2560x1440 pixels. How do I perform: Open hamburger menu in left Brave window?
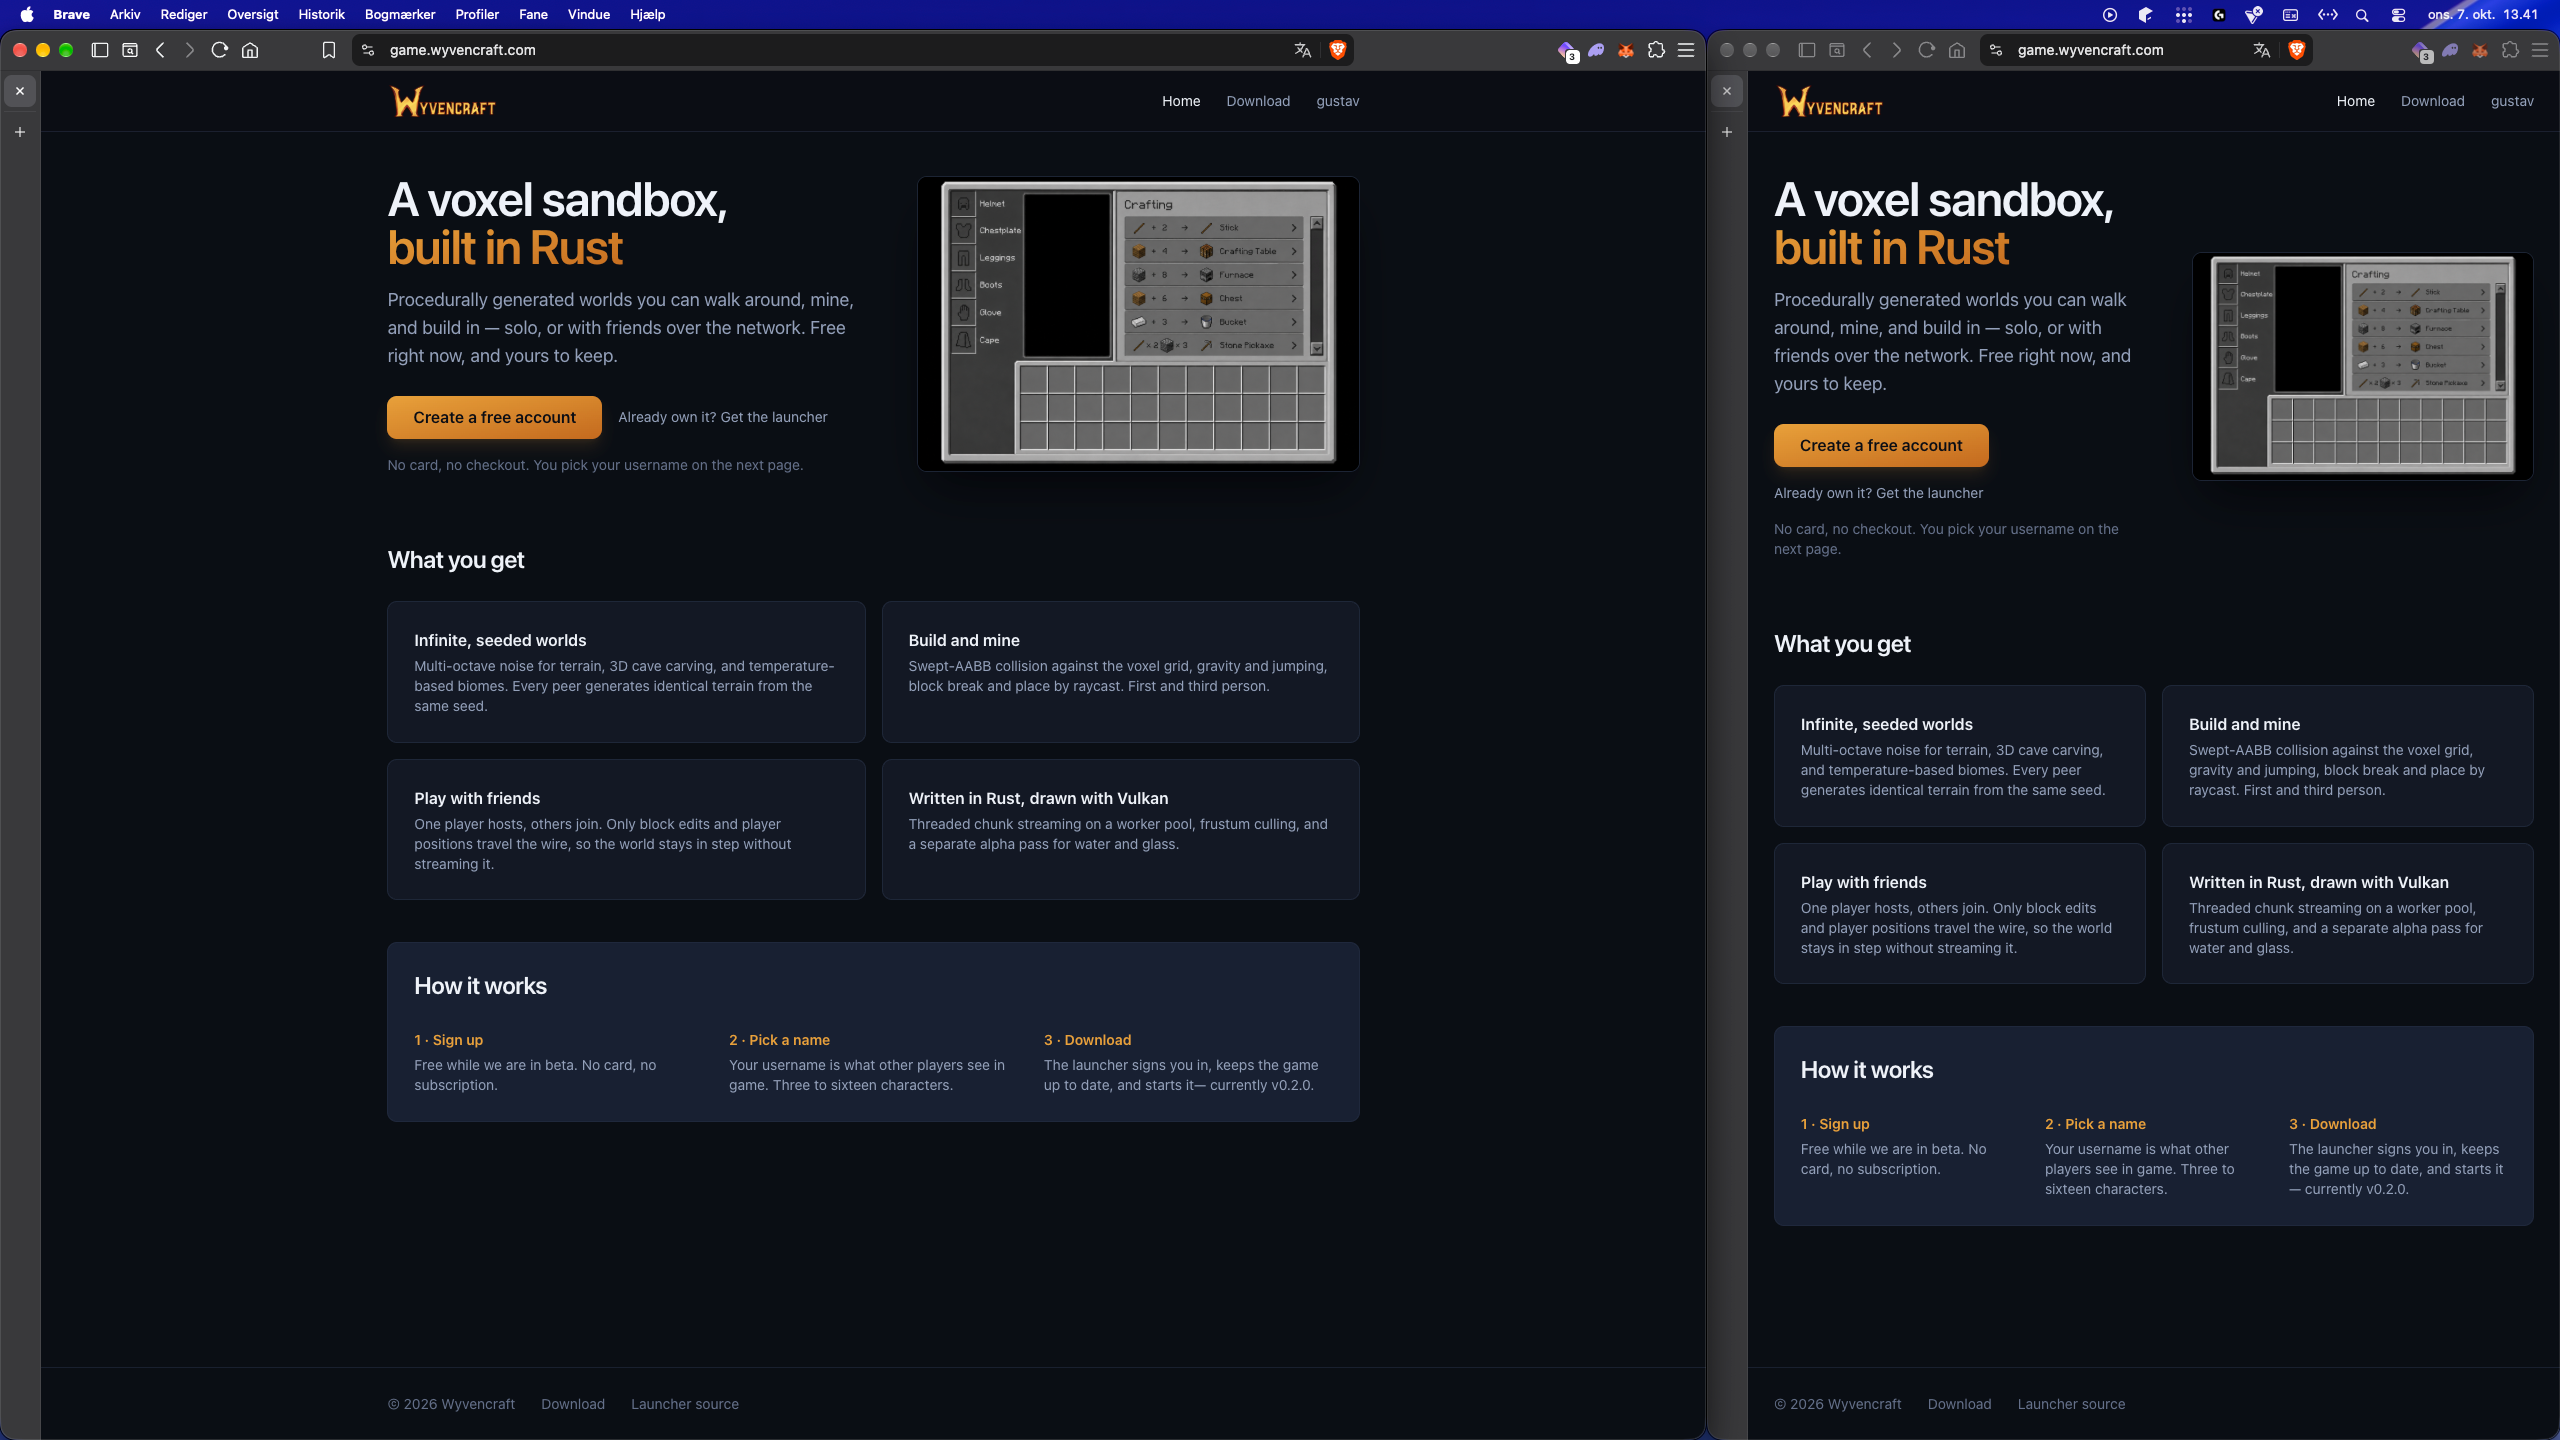(x=1686, y=50)
